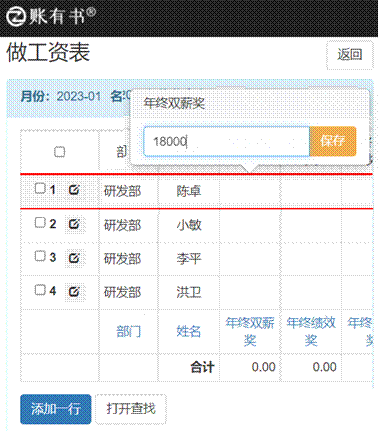Click the 返回 button
The image size is (378, 432).
tap(350, 55)
